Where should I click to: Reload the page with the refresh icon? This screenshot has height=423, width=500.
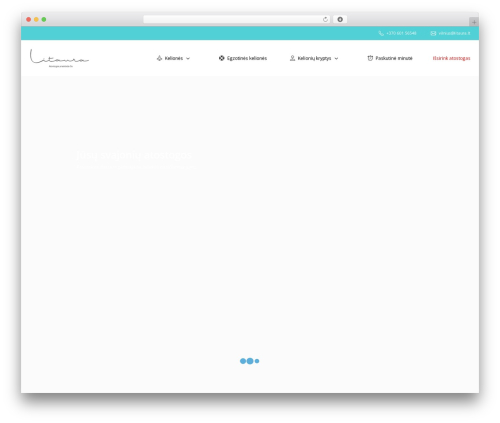(x=325, y=19)
